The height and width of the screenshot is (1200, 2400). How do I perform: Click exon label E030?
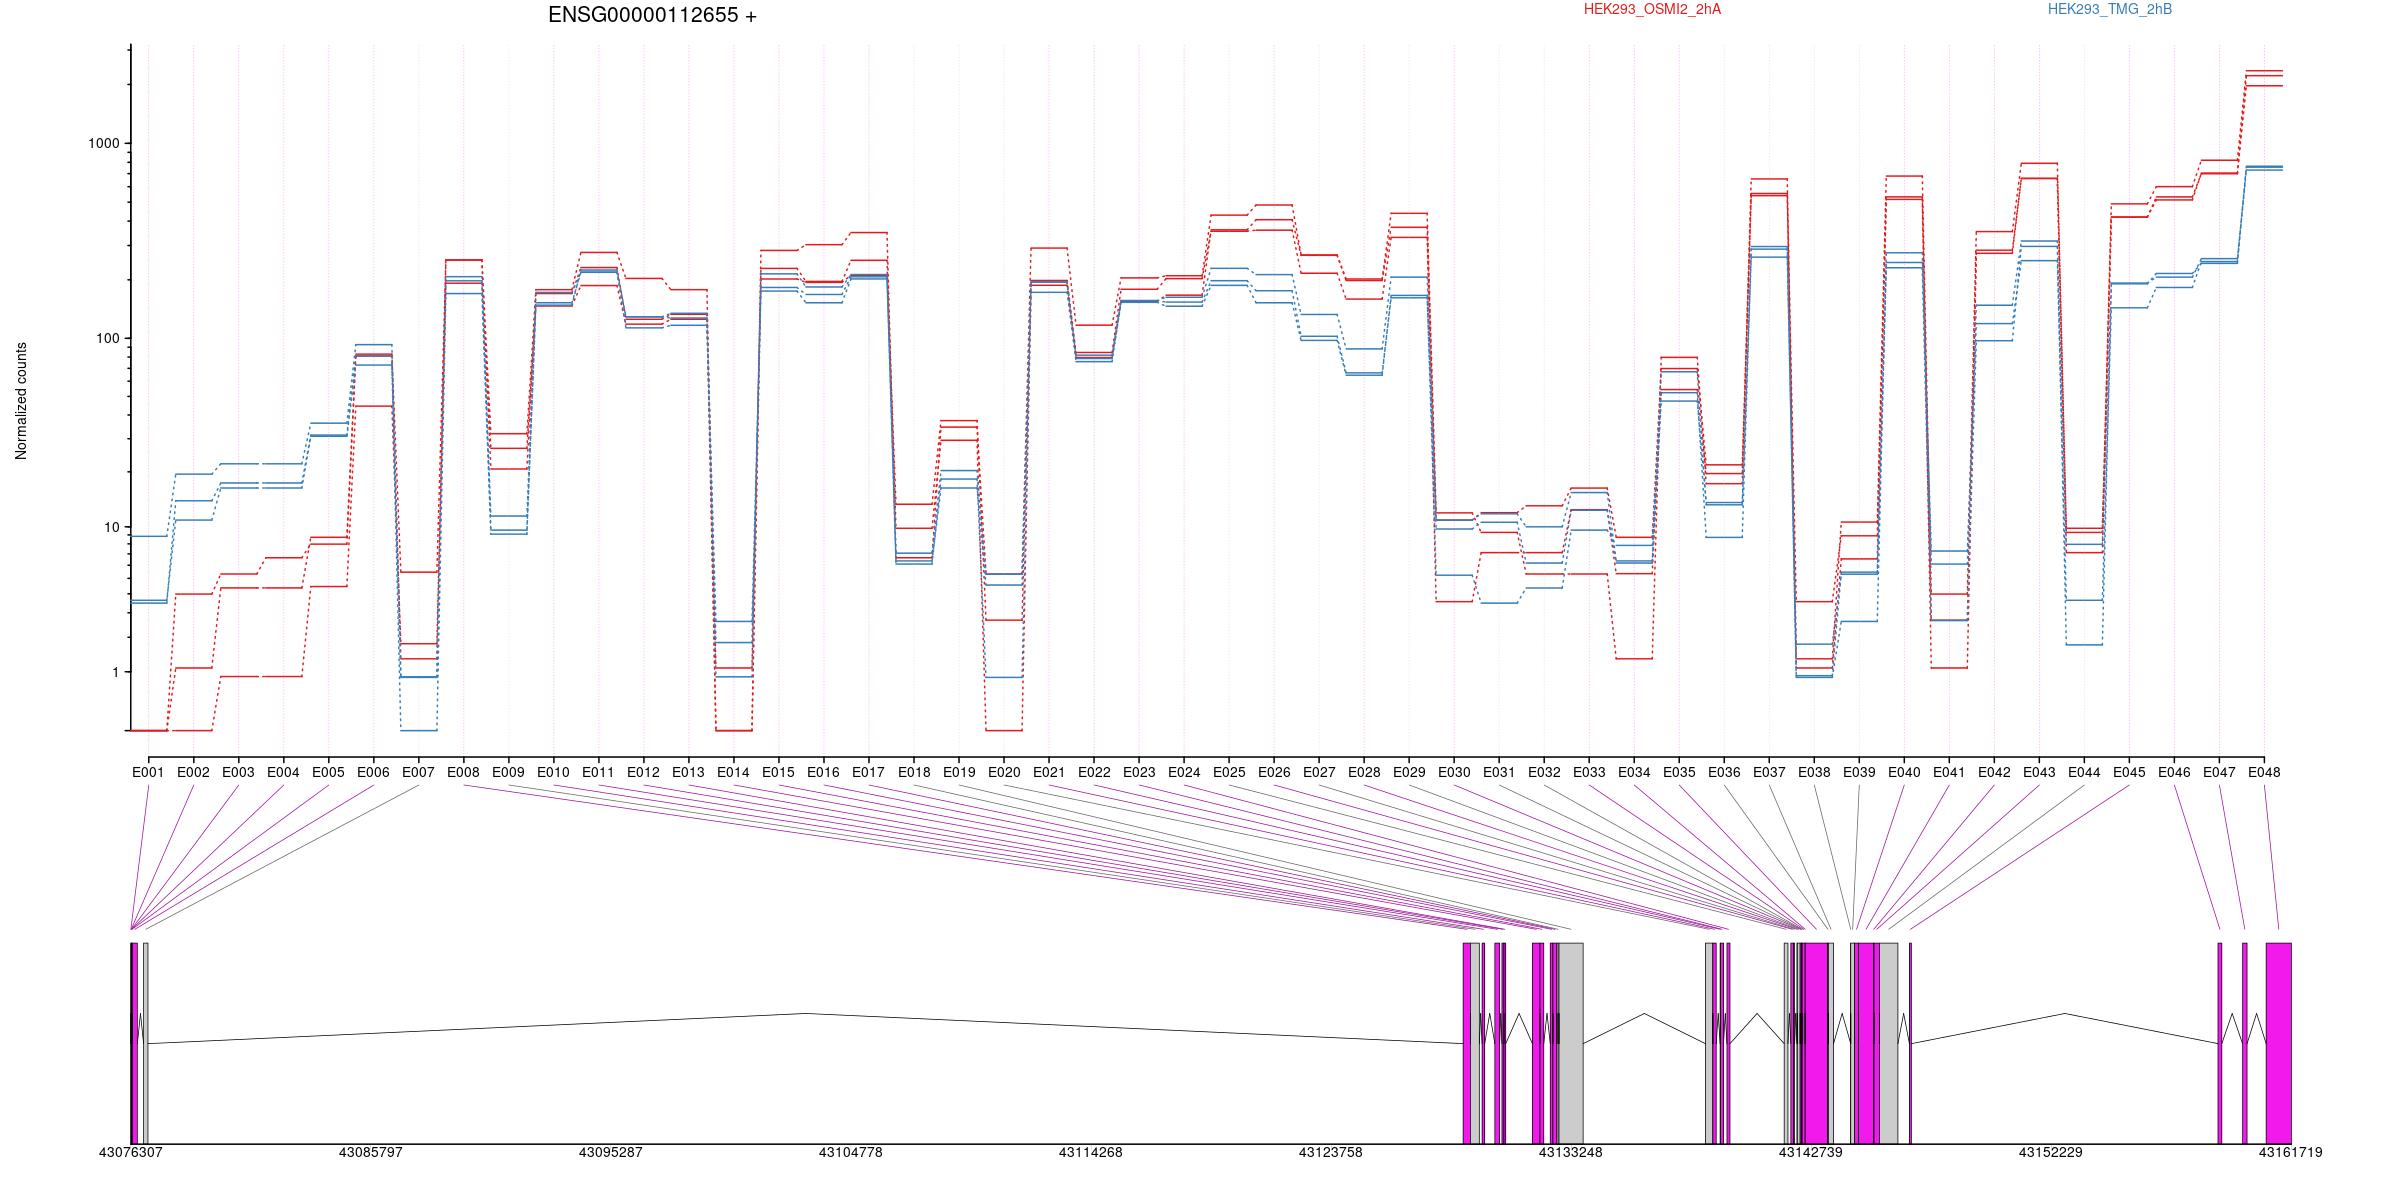click(x=1454, y=772)
